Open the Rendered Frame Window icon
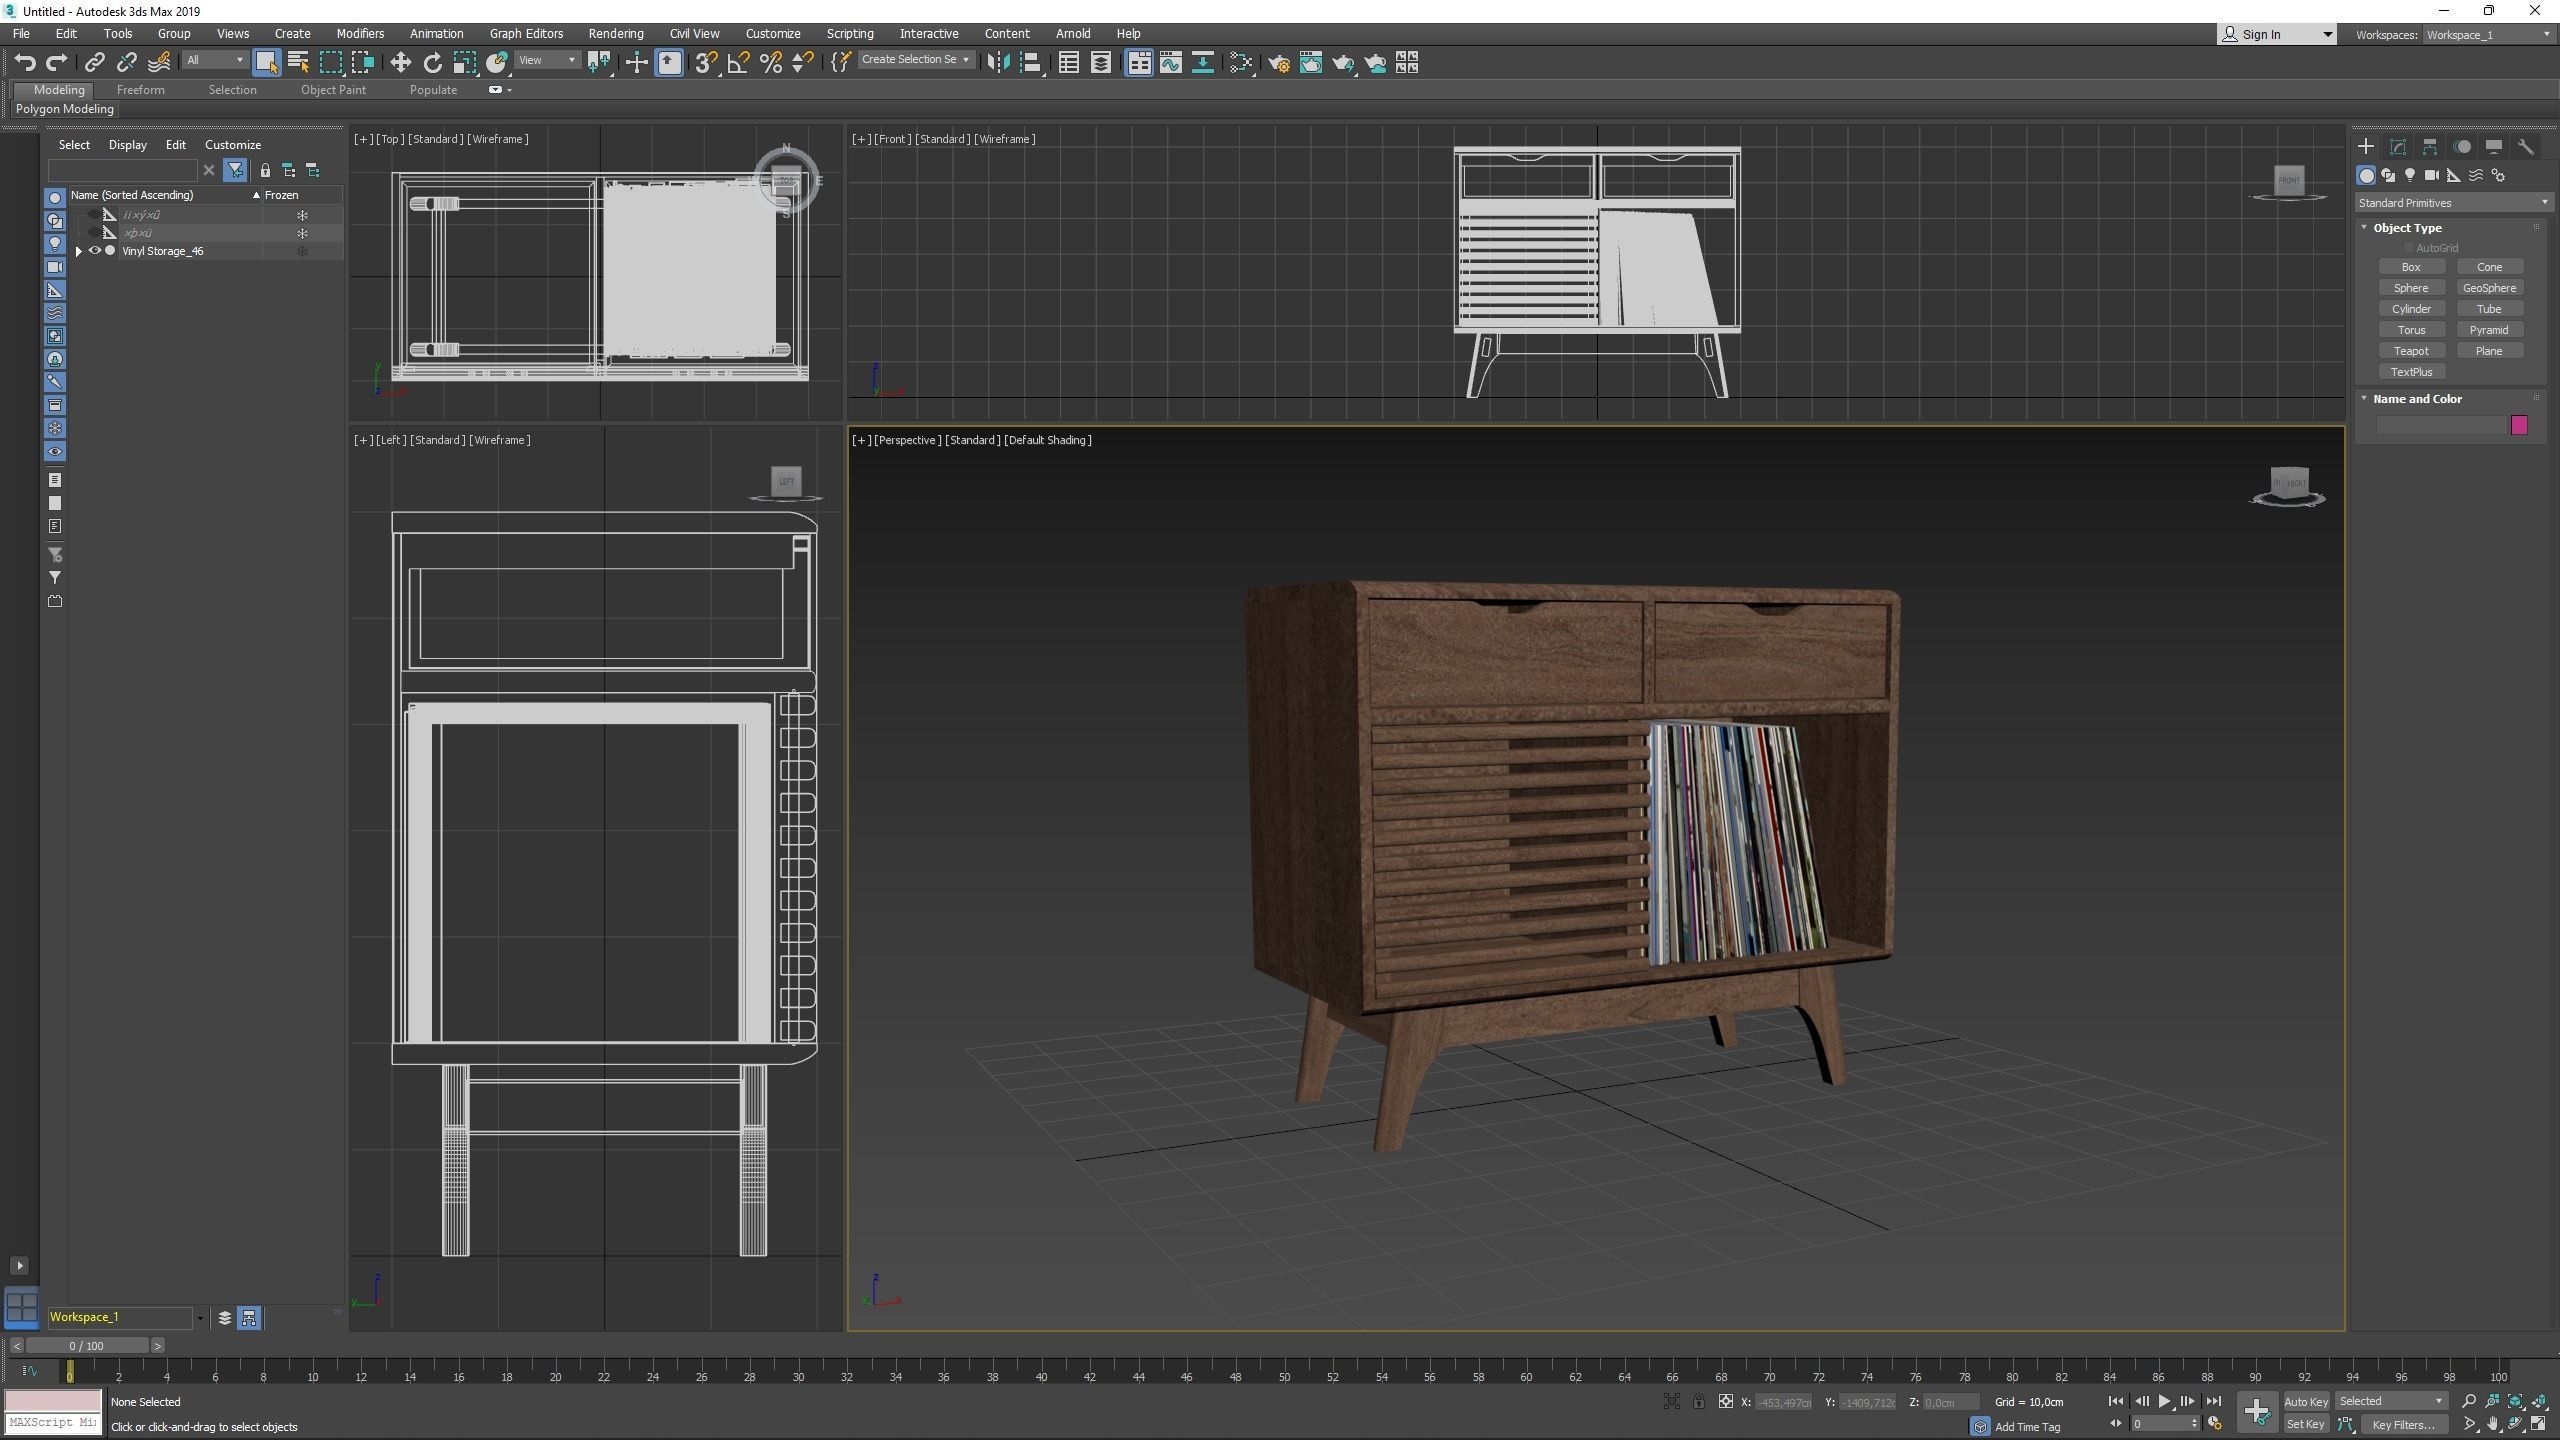This screenshot has height=1440, width=2560. click(x=1310, y=63)
